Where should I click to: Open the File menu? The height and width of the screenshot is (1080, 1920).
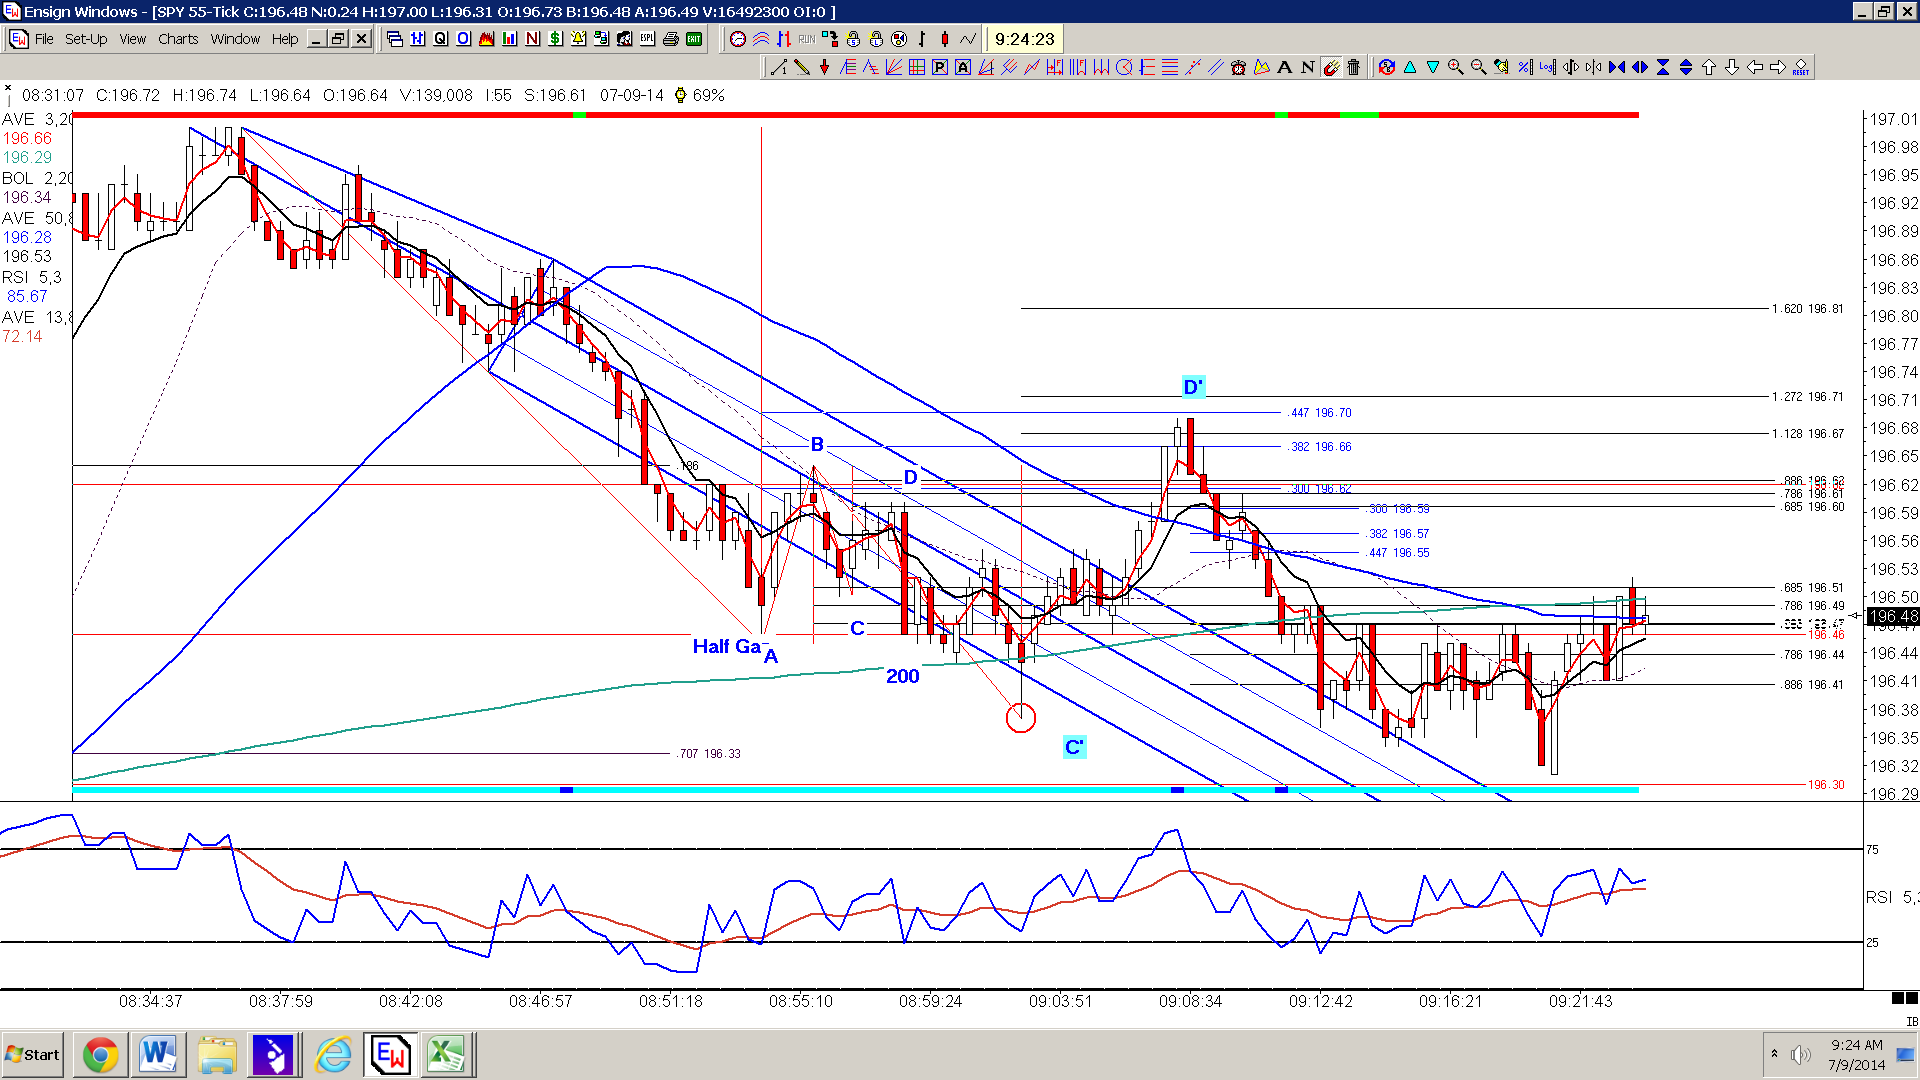click(44, 39)
